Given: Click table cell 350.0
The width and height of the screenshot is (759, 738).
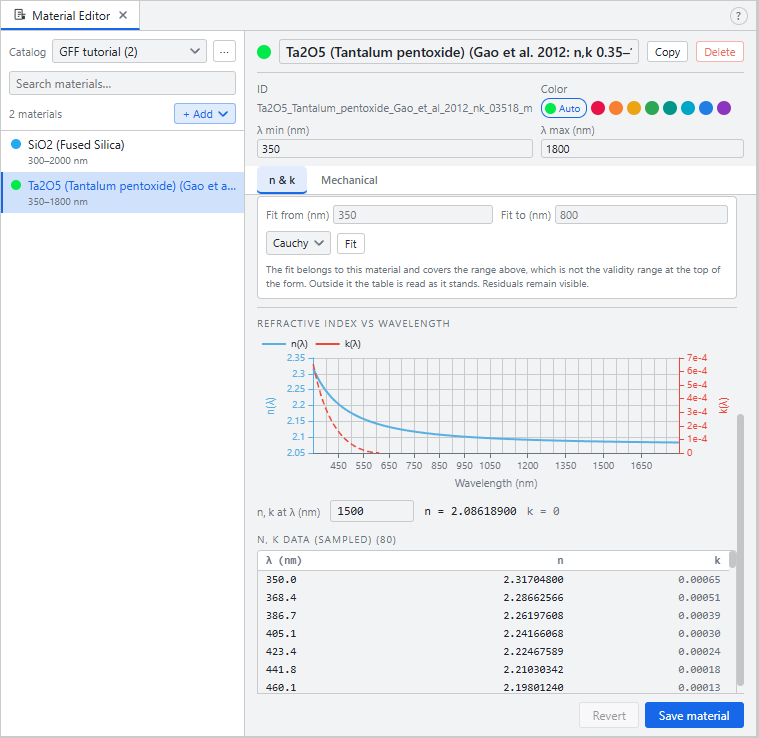Looking at the screenshot, I should point(281,580).
